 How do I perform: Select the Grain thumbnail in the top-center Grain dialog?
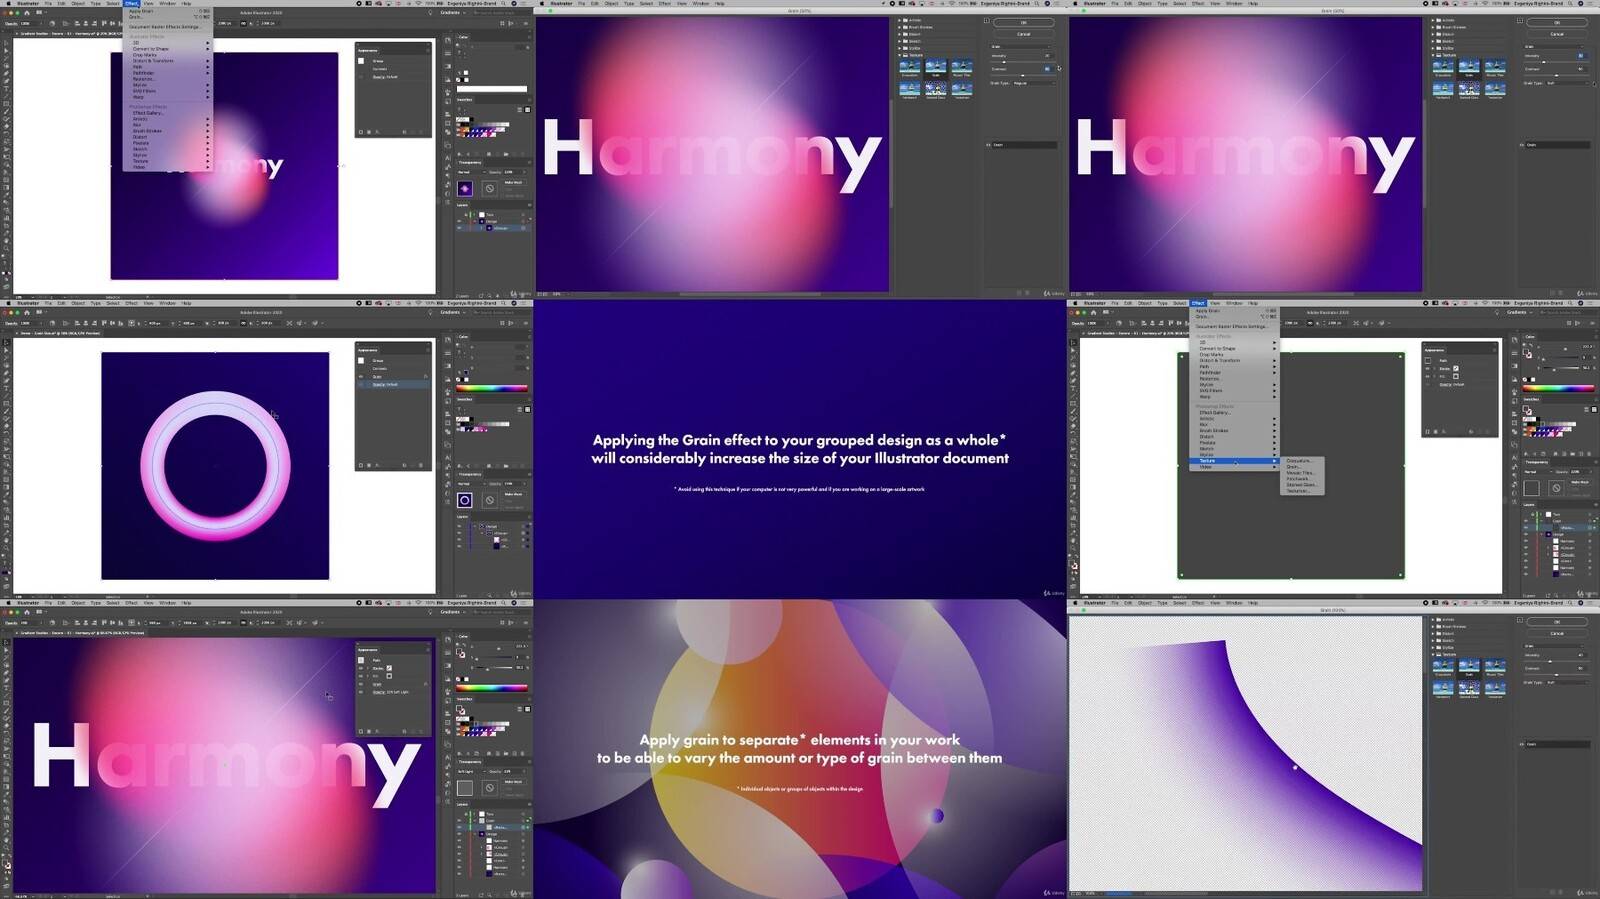point(936,65)
